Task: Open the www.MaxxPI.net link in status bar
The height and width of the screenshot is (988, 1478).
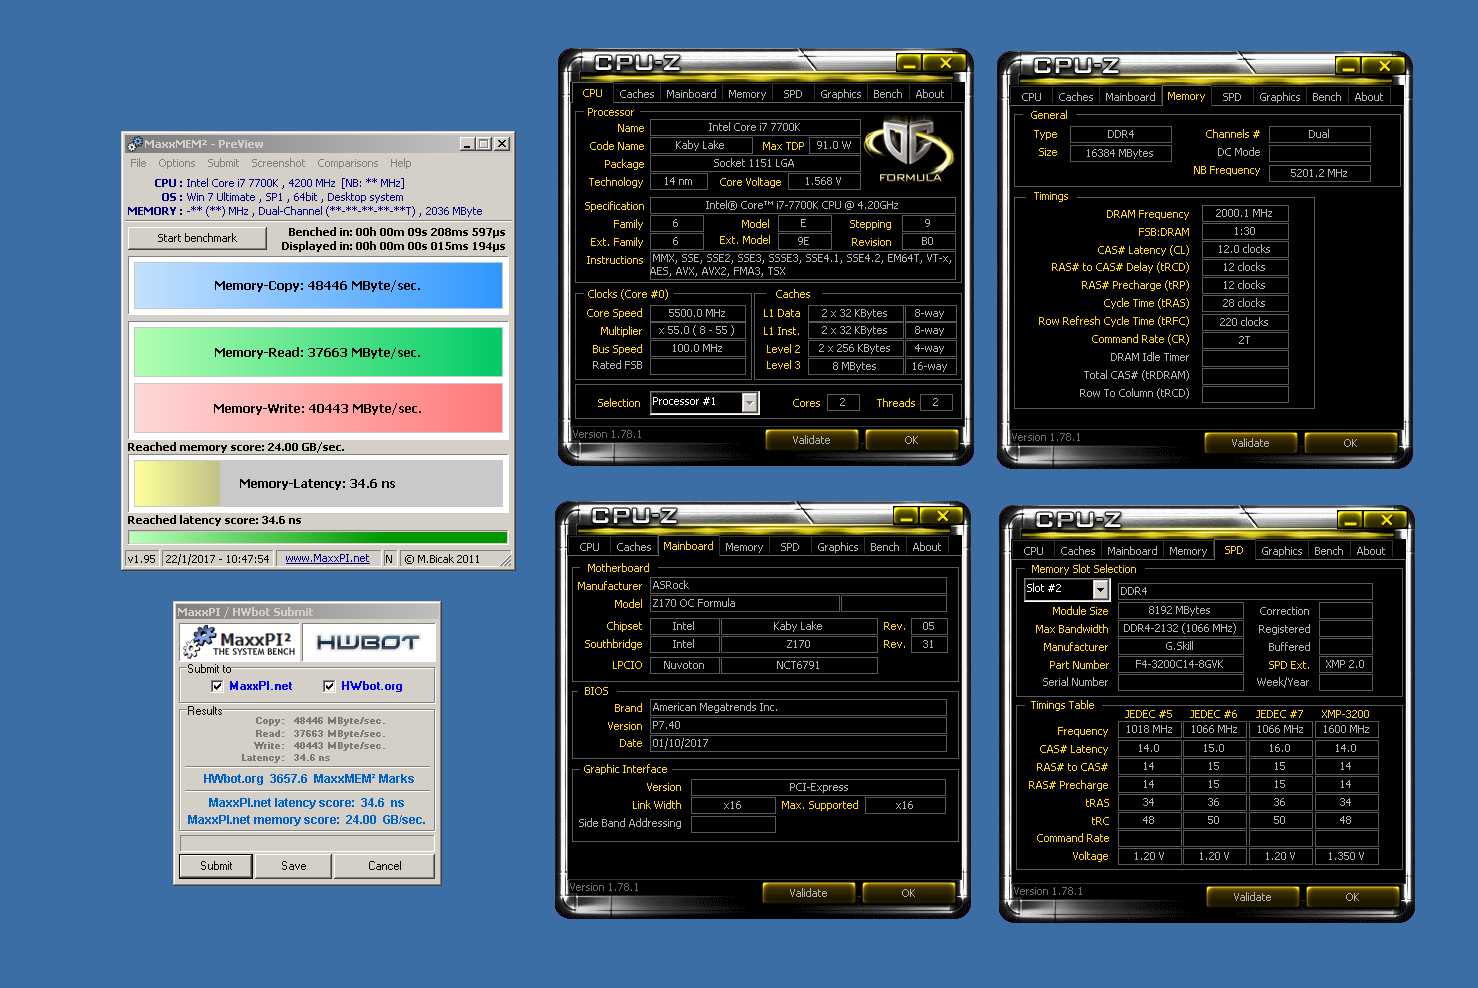Action: tap(327, 559)
